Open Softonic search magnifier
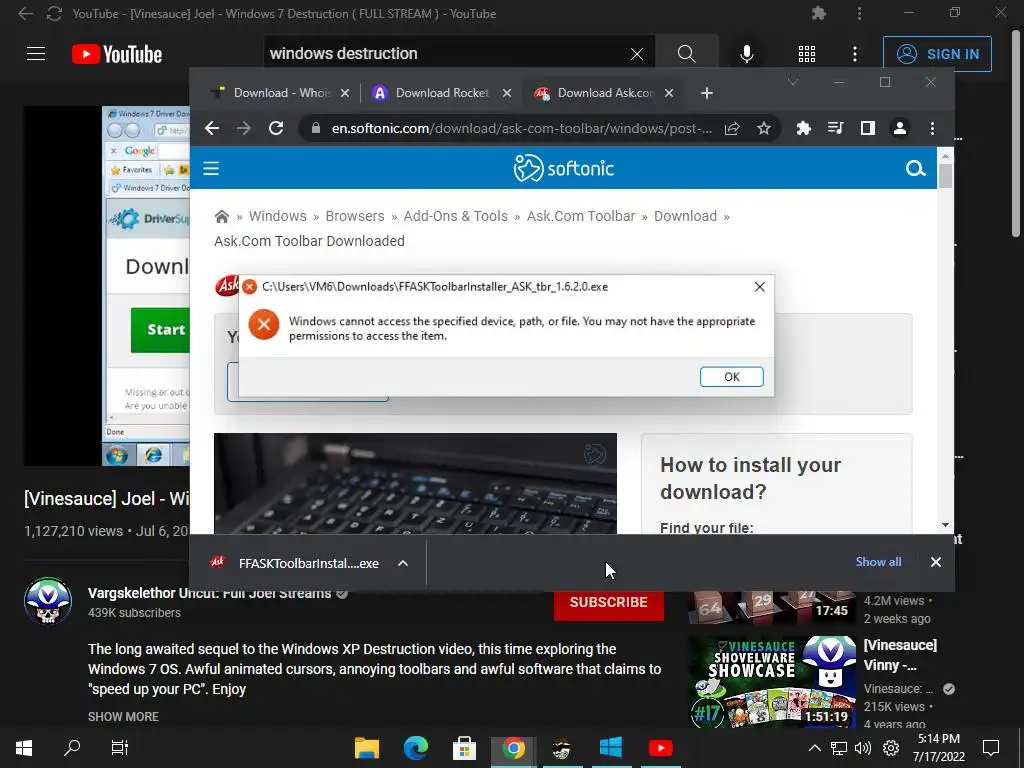Image resolution: width=1024 pixels, height=768 pixels. coord(915,168)
